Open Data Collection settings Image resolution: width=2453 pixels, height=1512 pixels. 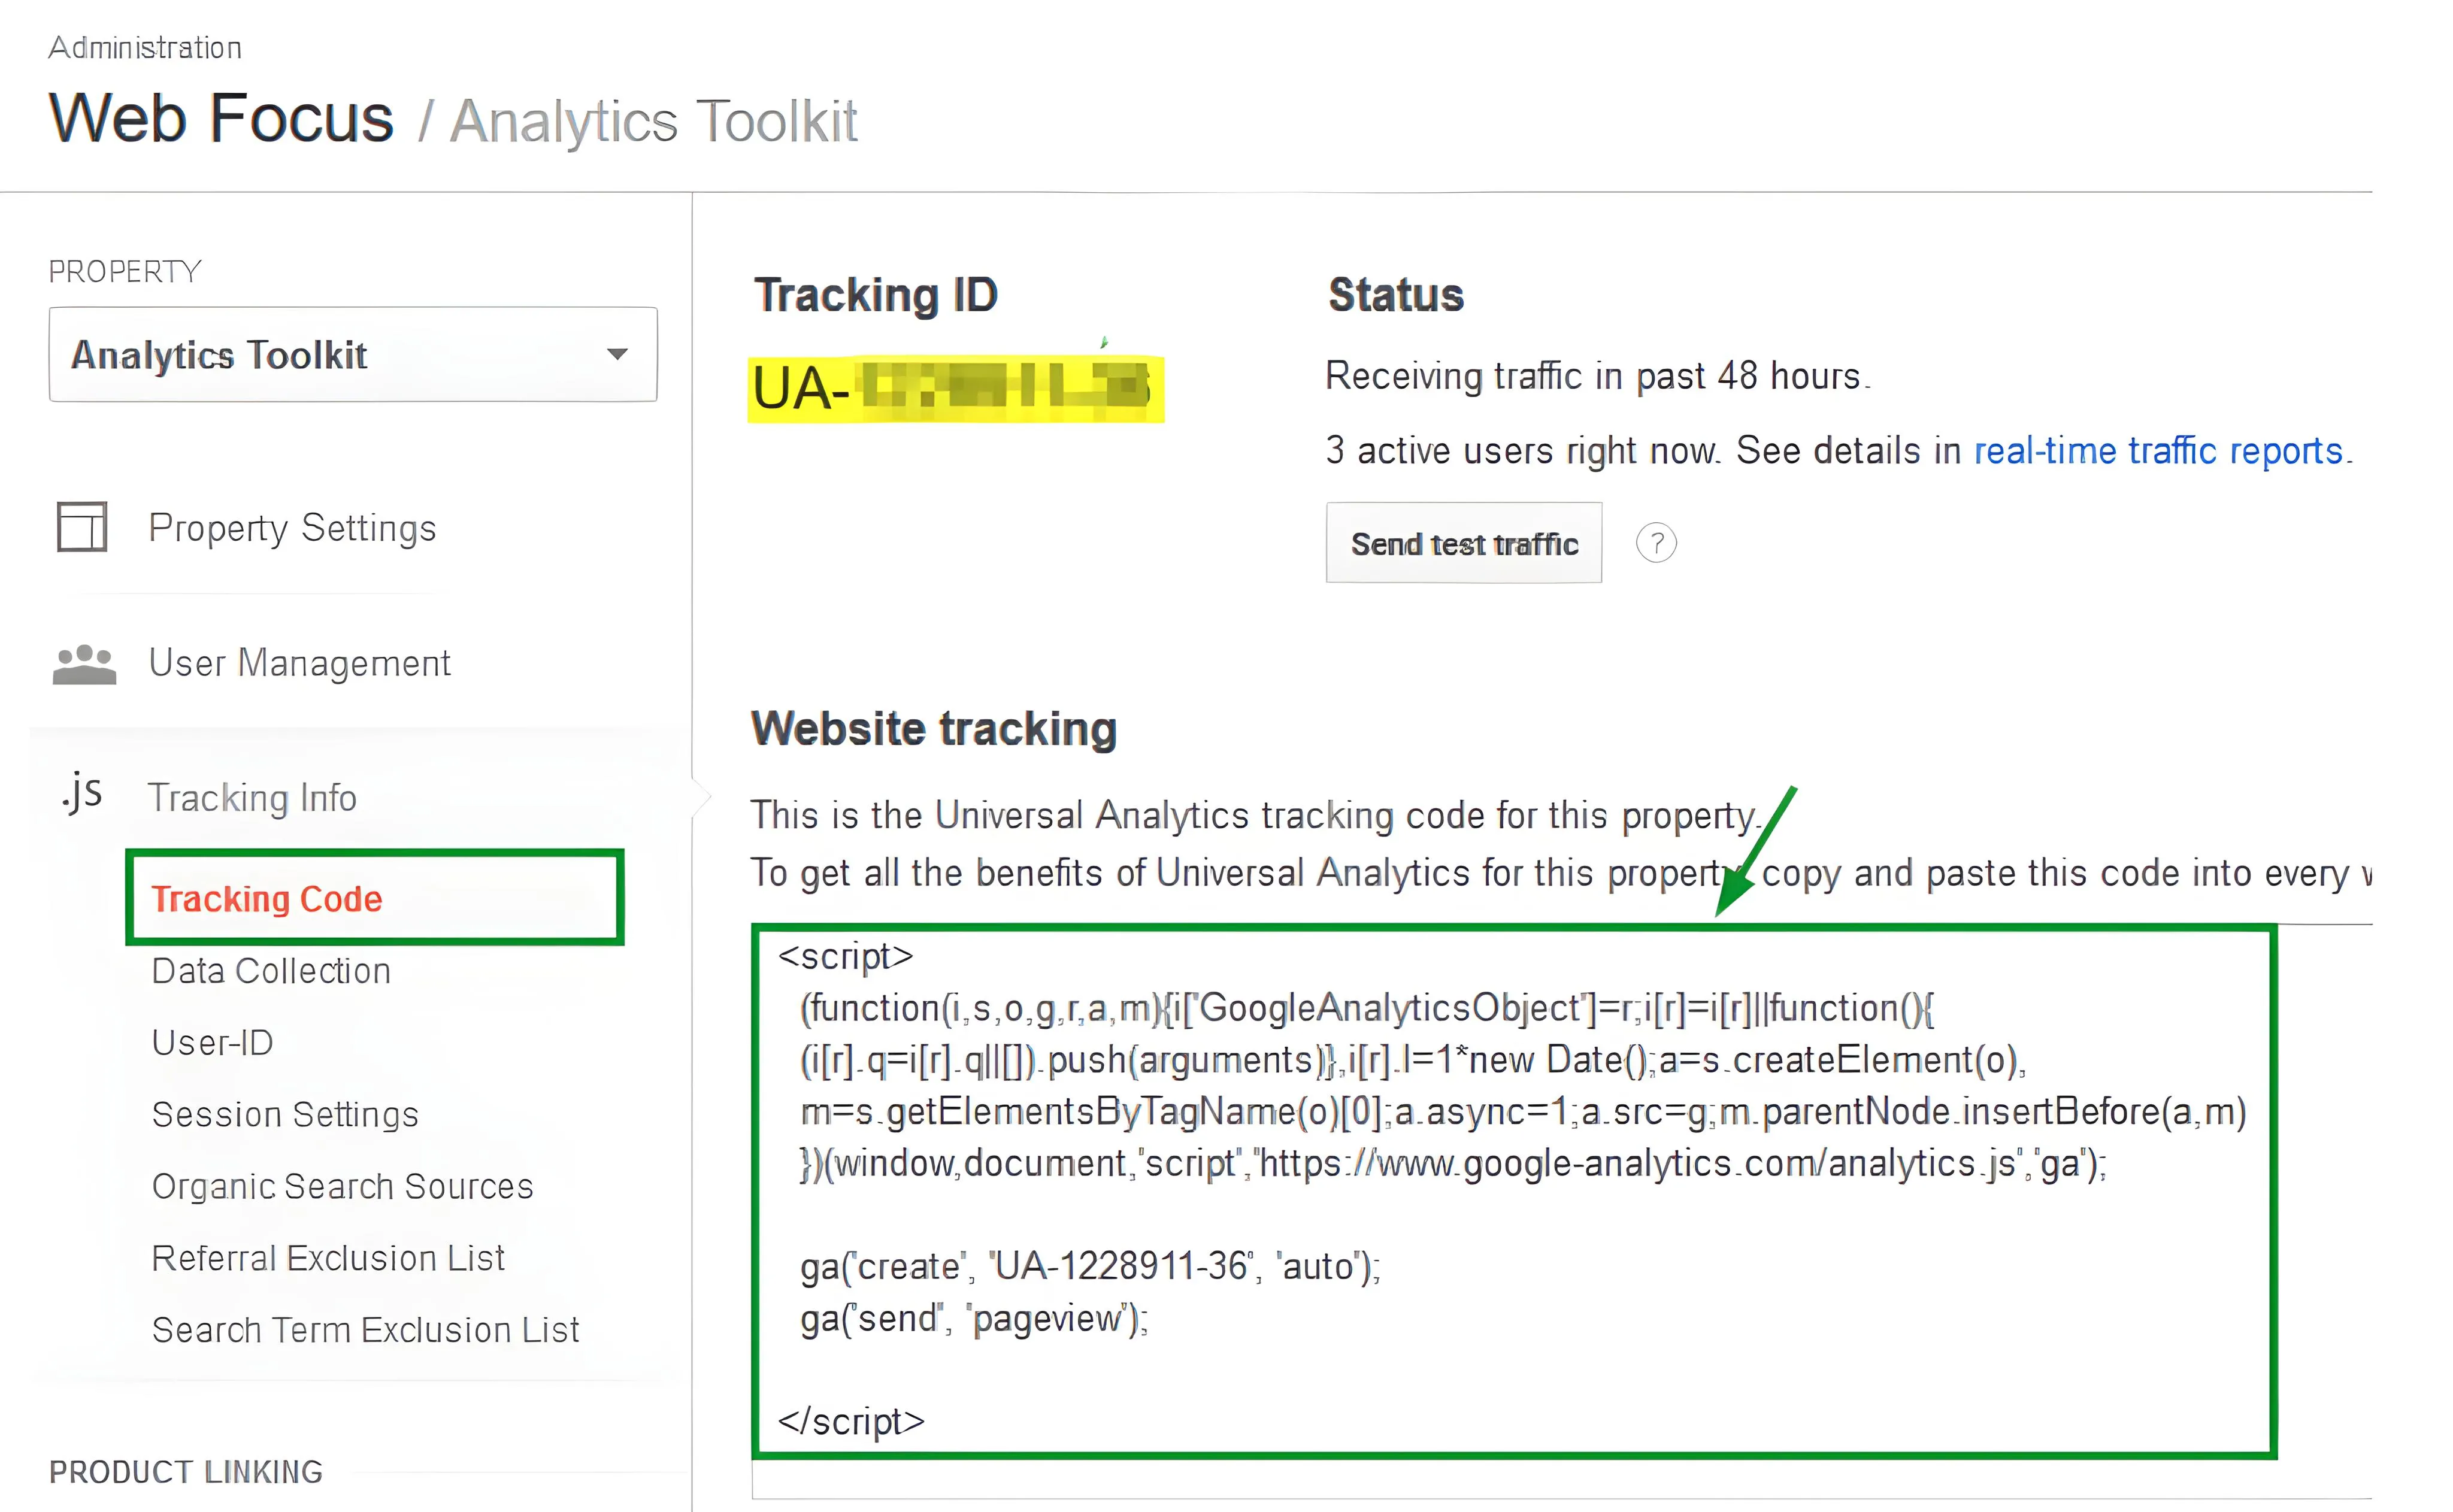pyautogui.click(x=271, y=971)
